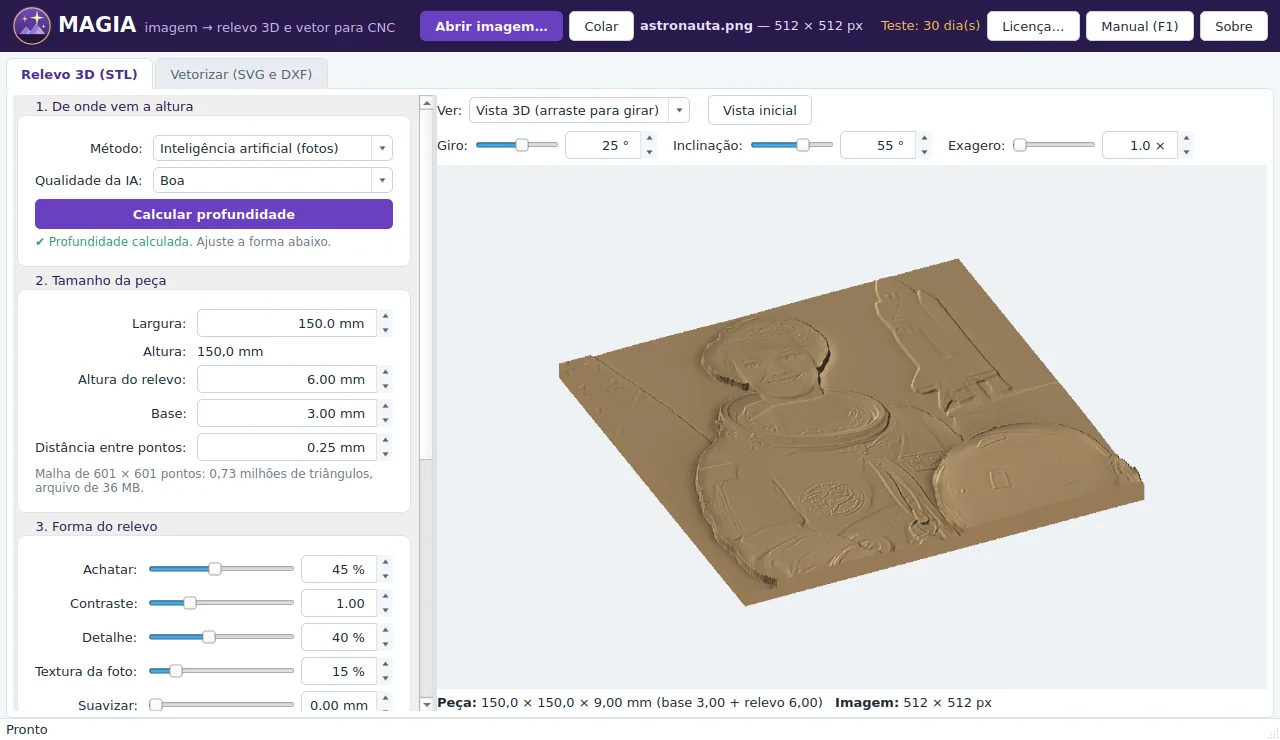Click the Exagero slider
This screenshot has height=740, width=1280.
(x=1054, y=145)
